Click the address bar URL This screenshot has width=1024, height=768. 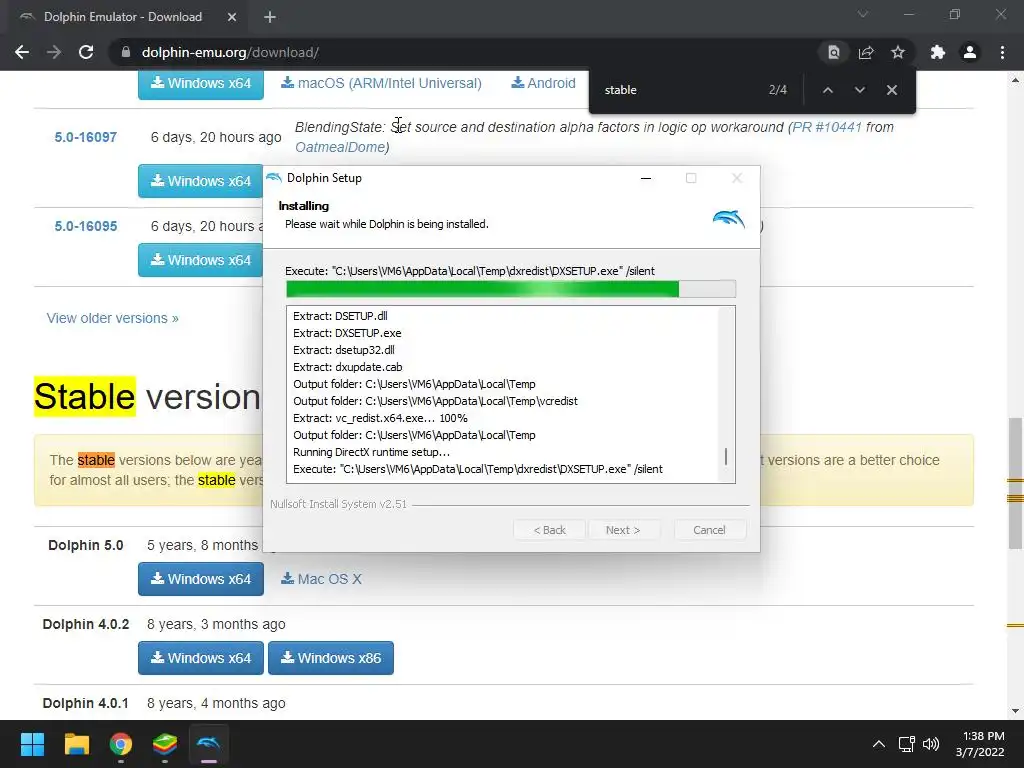click(230, 52)
